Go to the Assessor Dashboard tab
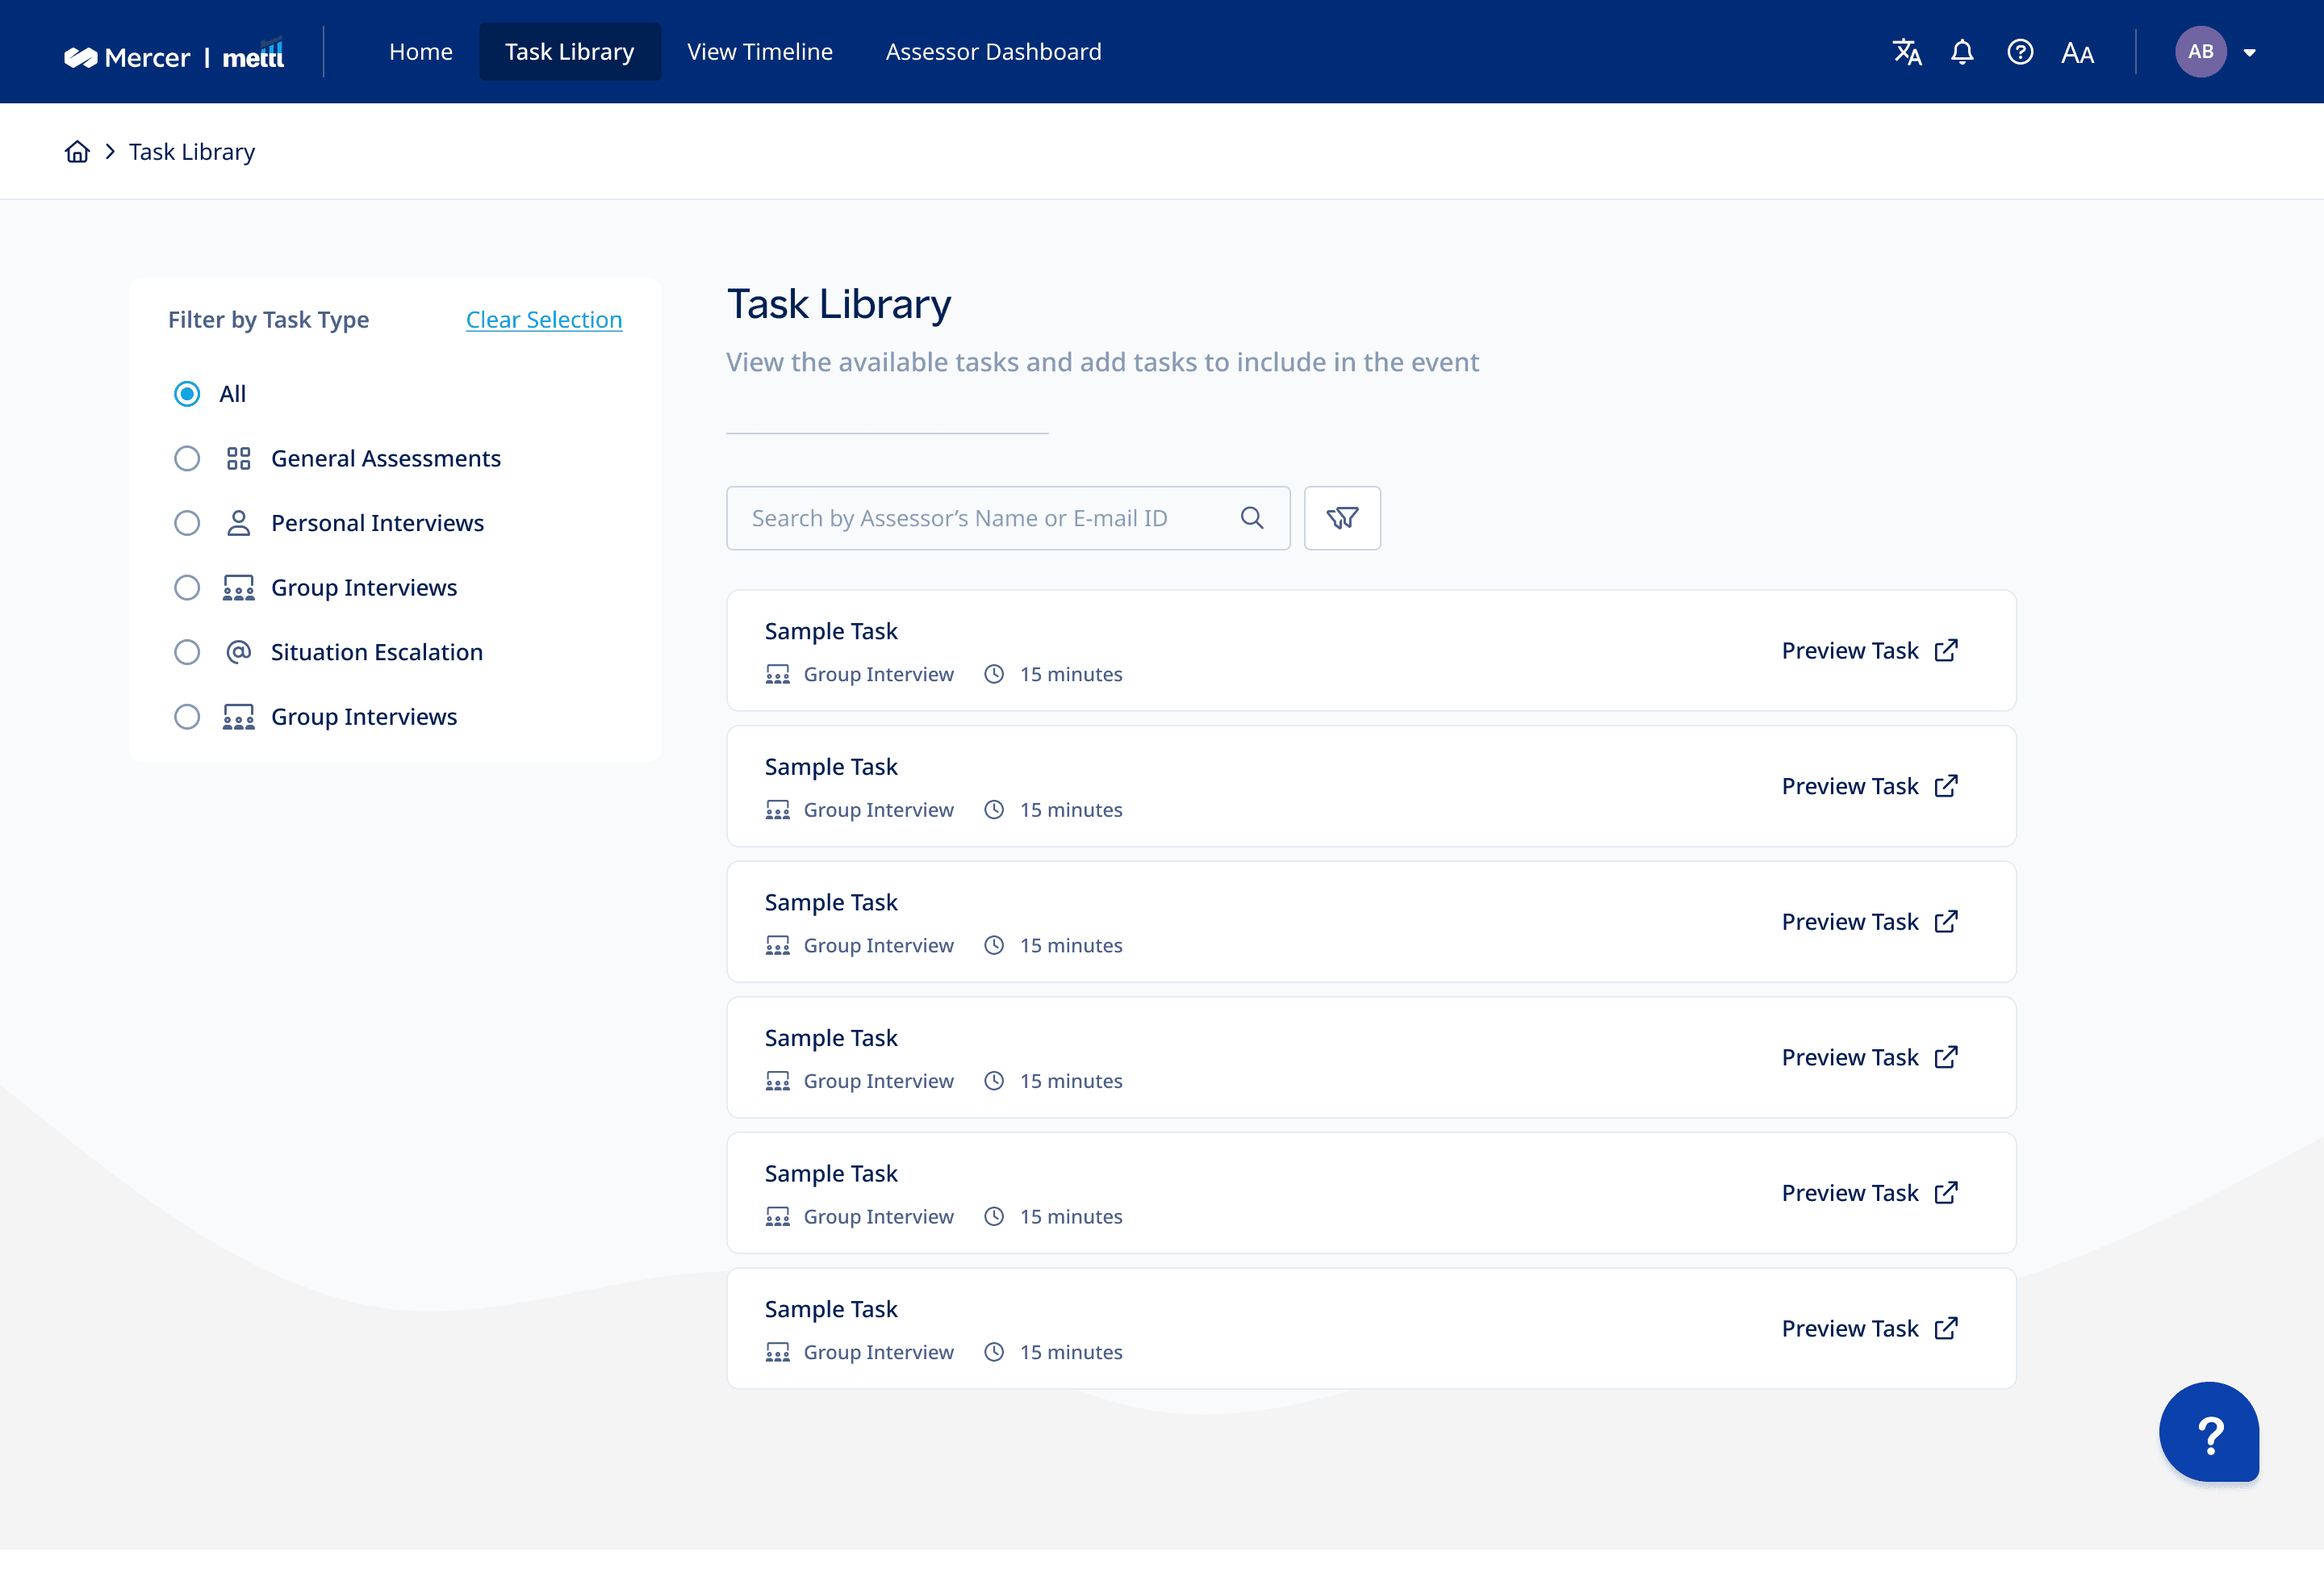 click(x=993, y=52)
